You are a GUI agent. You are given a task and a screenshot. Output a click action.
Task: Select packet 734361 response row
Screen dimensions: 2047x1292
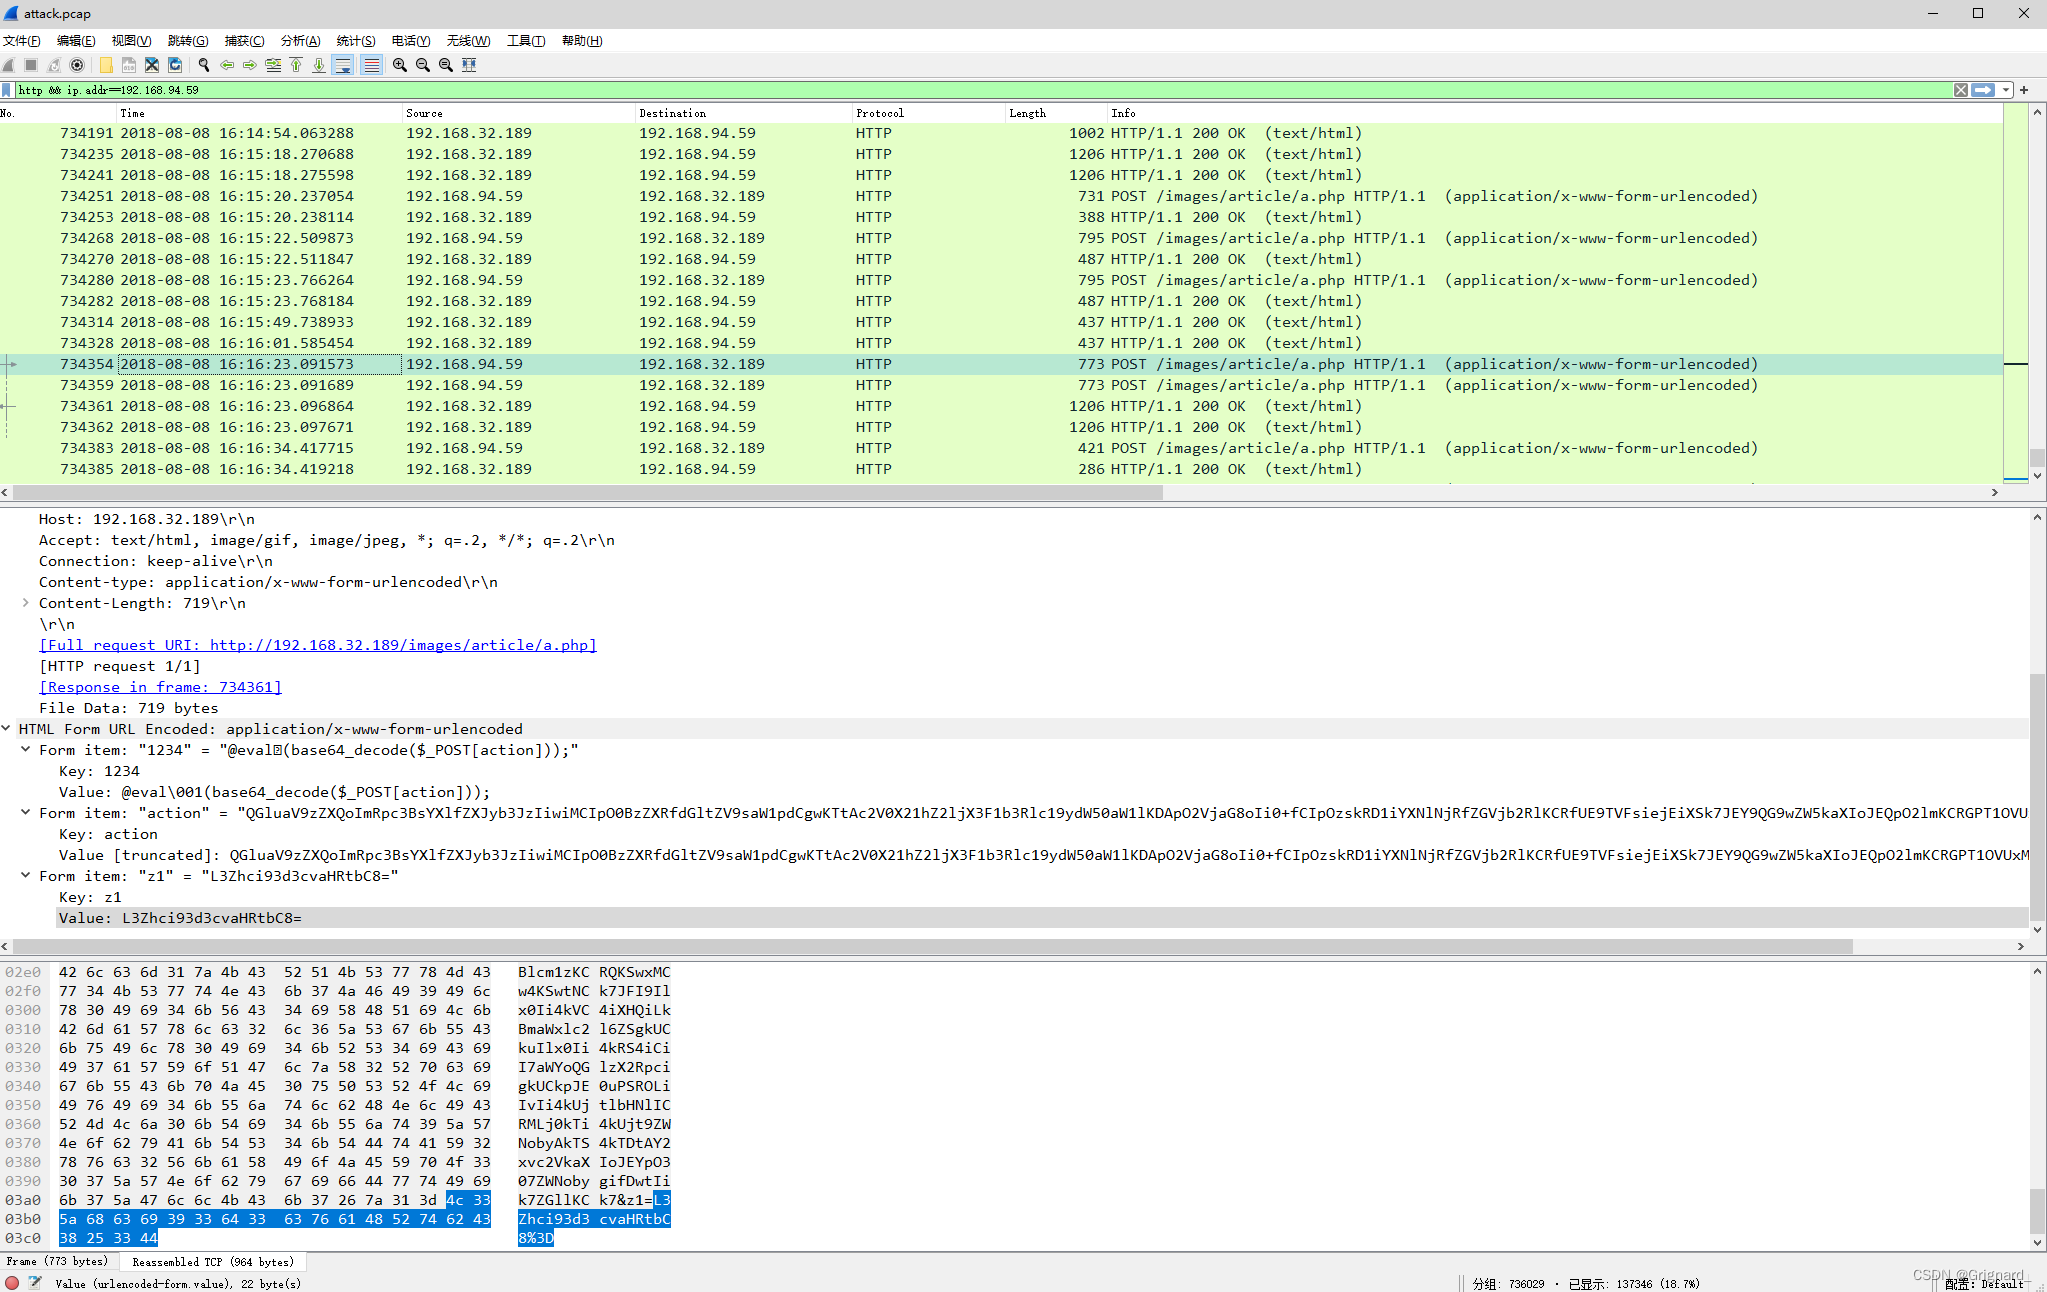[x=1001, y=406]
